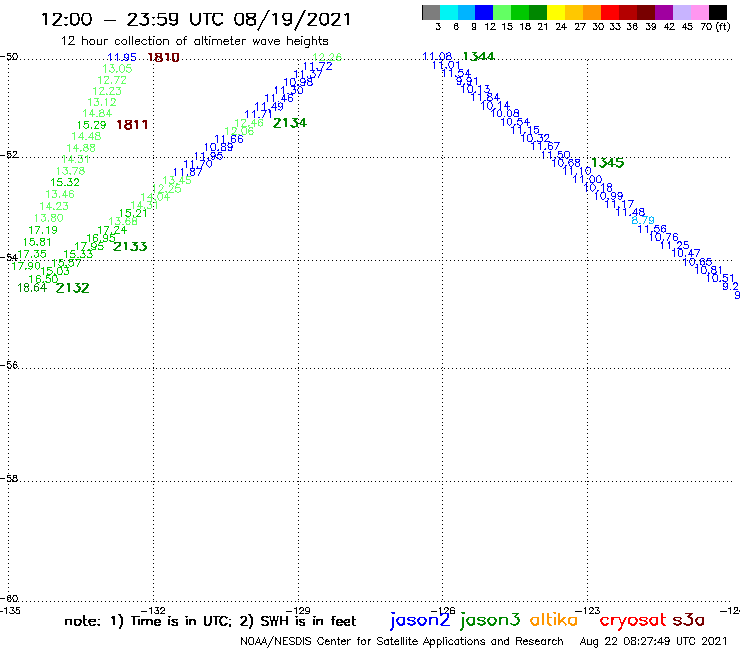Click the lavender swatch in the color scale
740x650 pixels.
(x=681, y=12)
